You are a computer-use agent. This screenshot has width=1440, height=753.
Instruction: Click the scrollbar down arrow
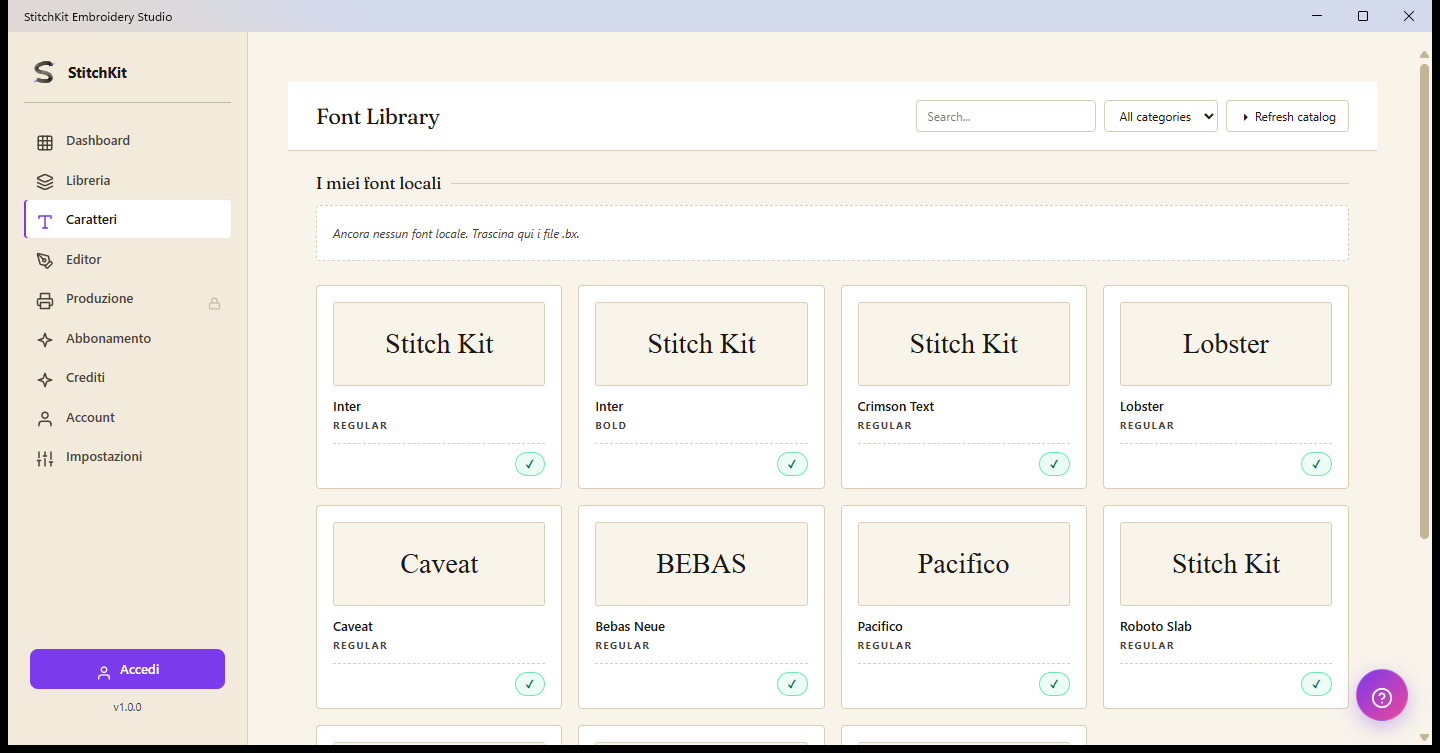(1424, 737)
